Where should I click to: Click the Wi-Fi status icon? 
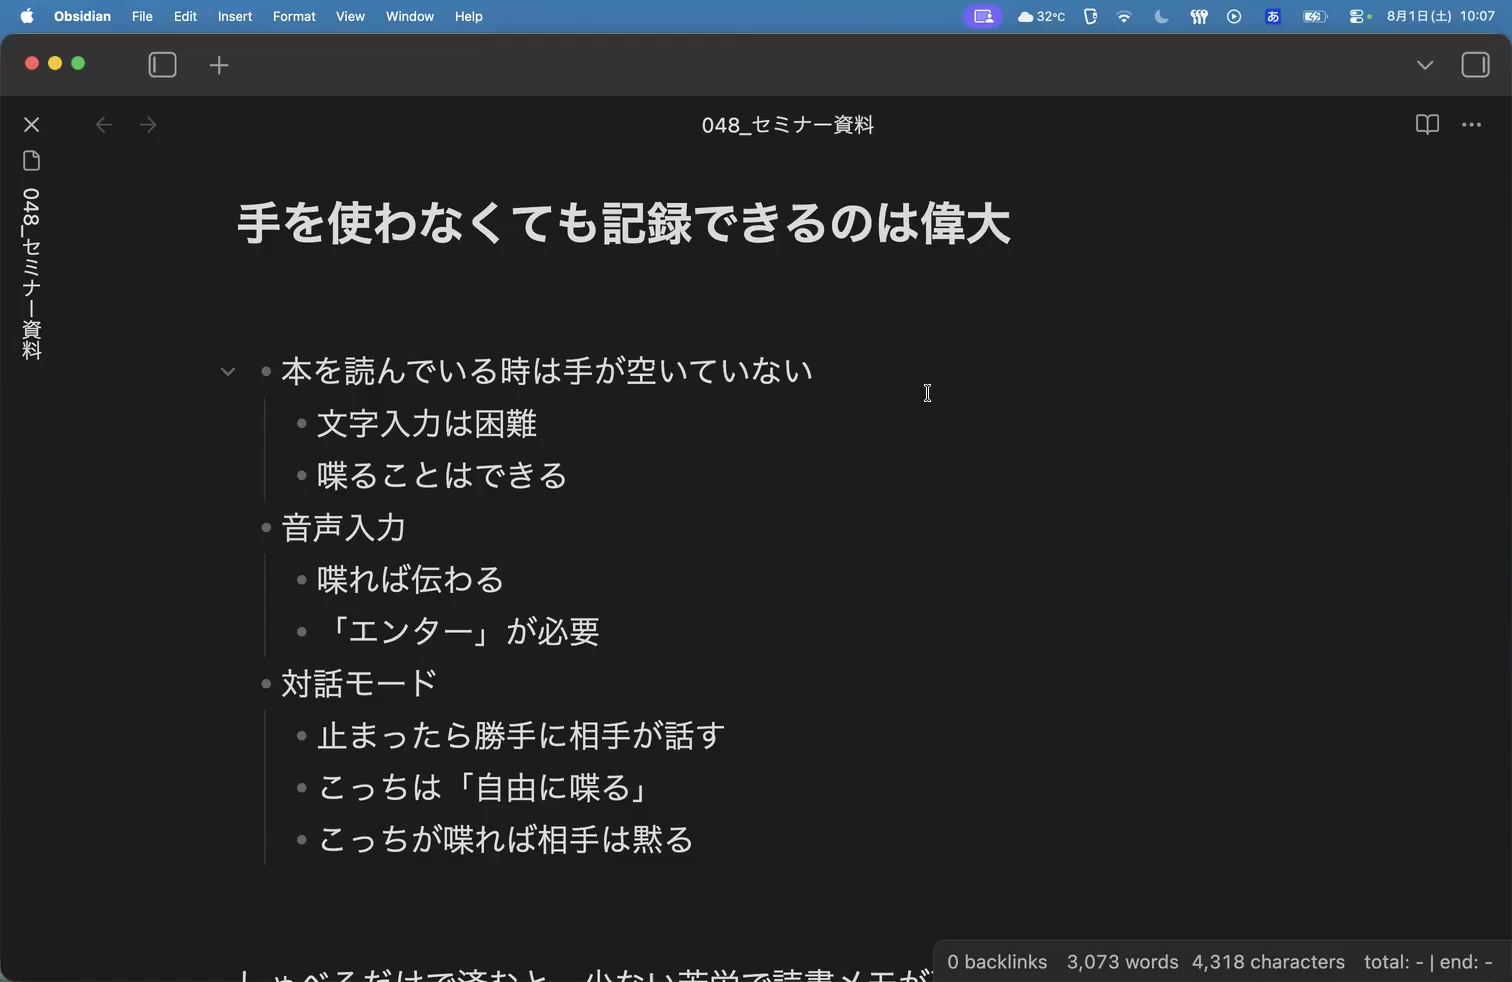click(1124, 16)
